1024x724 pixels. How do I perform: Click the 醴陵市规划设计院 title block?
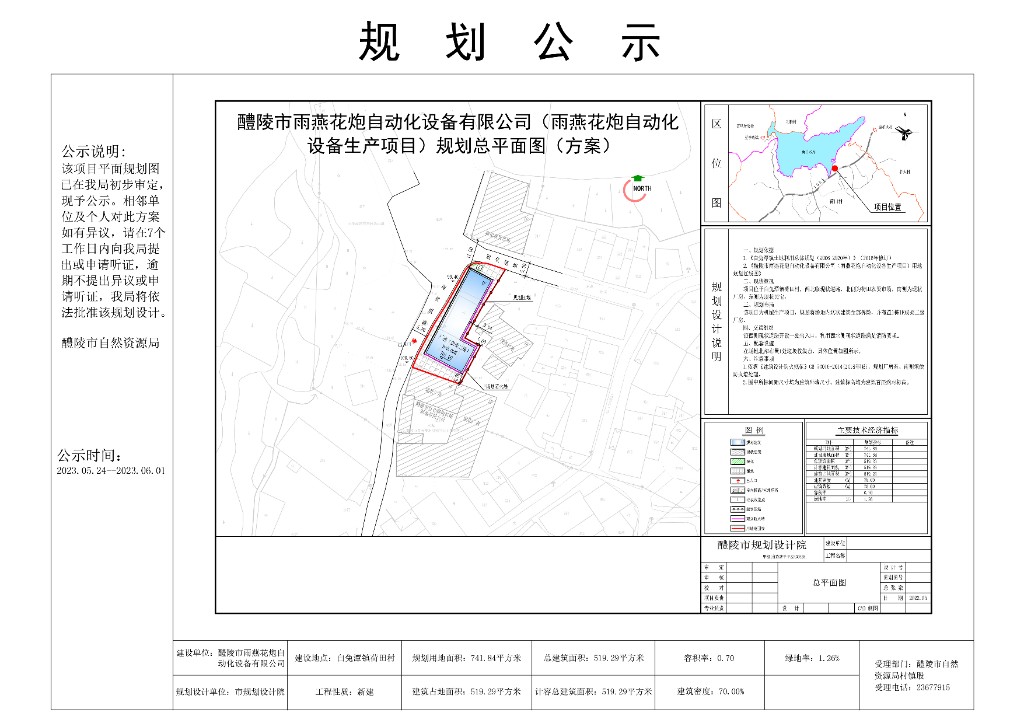[x=761, y=544]
